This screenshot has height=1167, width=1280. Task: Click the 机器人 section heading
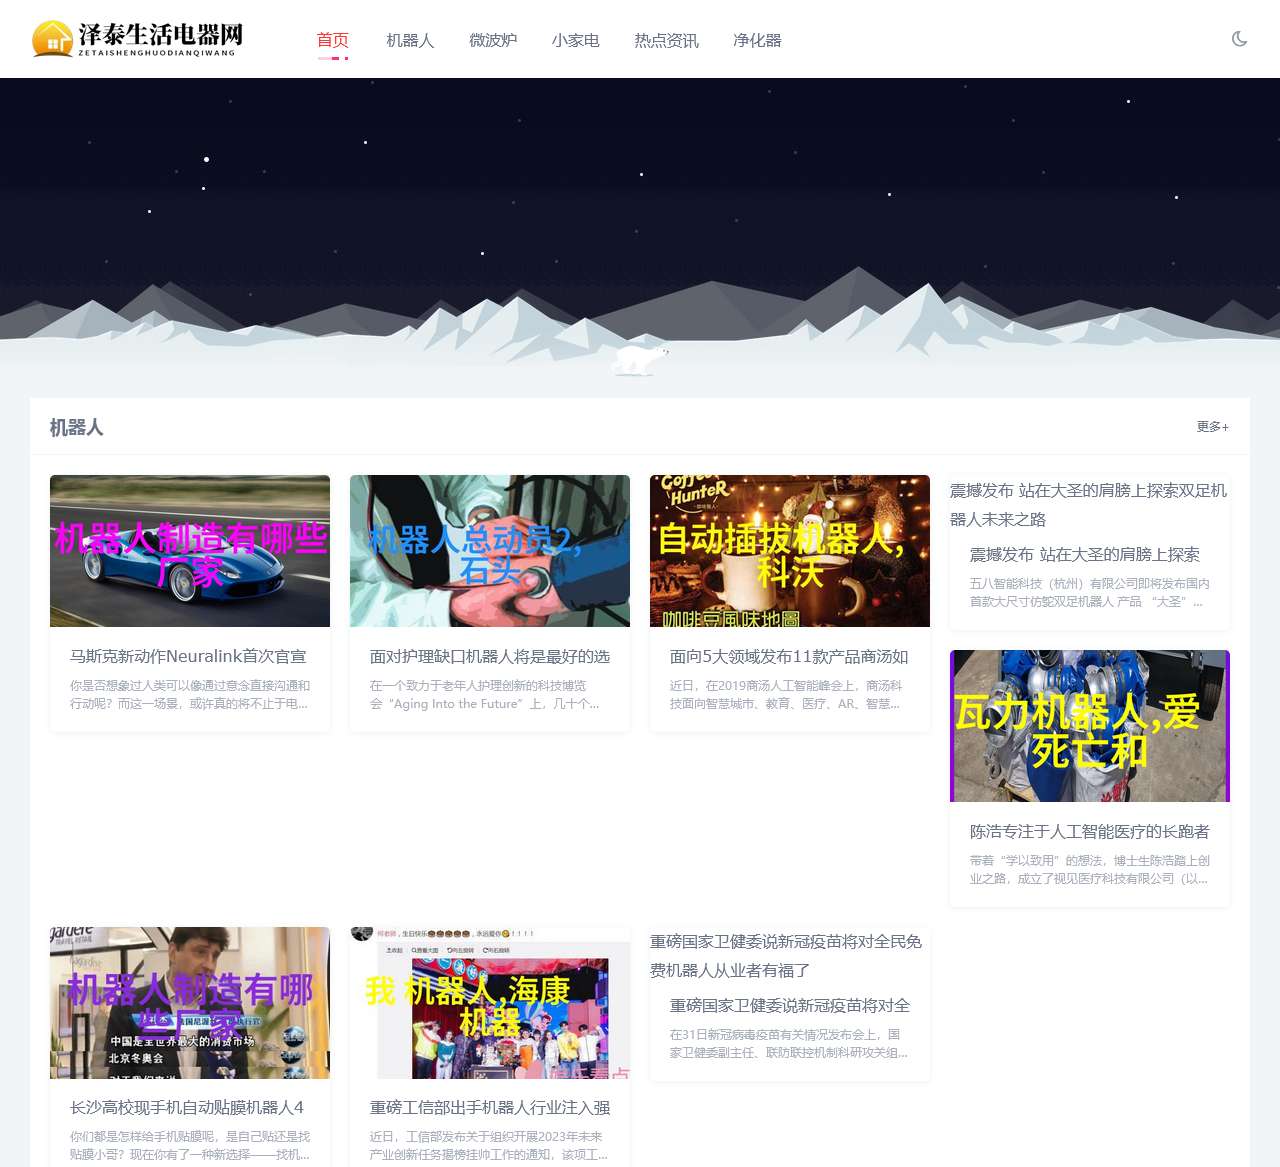[x=77, y=427]
